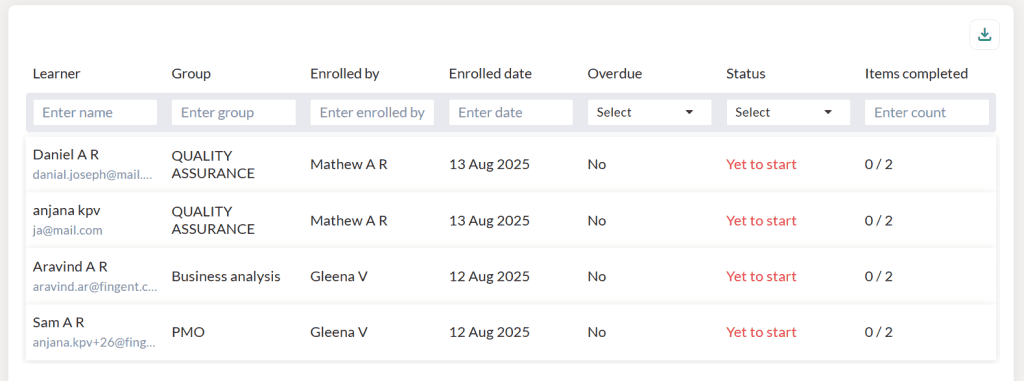Focus the Enter count filter field
Screen dimensions: 1024x381
927,112
